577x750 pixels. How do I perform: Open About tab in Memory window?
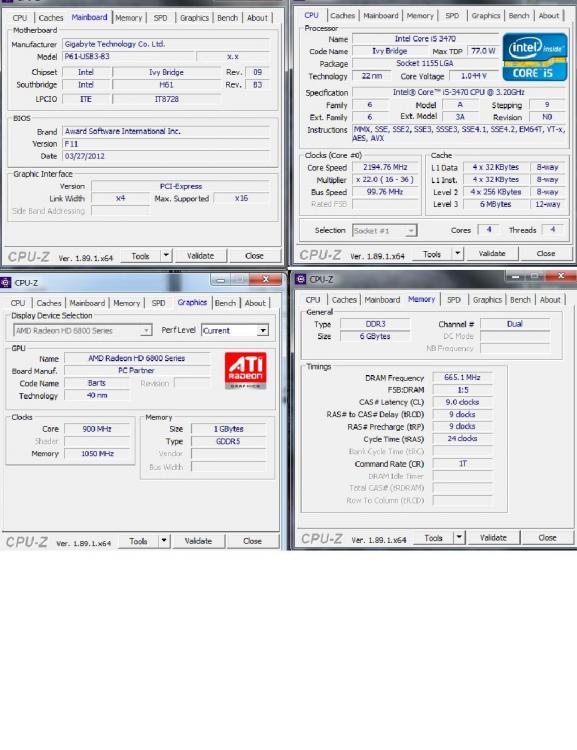point(550,300)
